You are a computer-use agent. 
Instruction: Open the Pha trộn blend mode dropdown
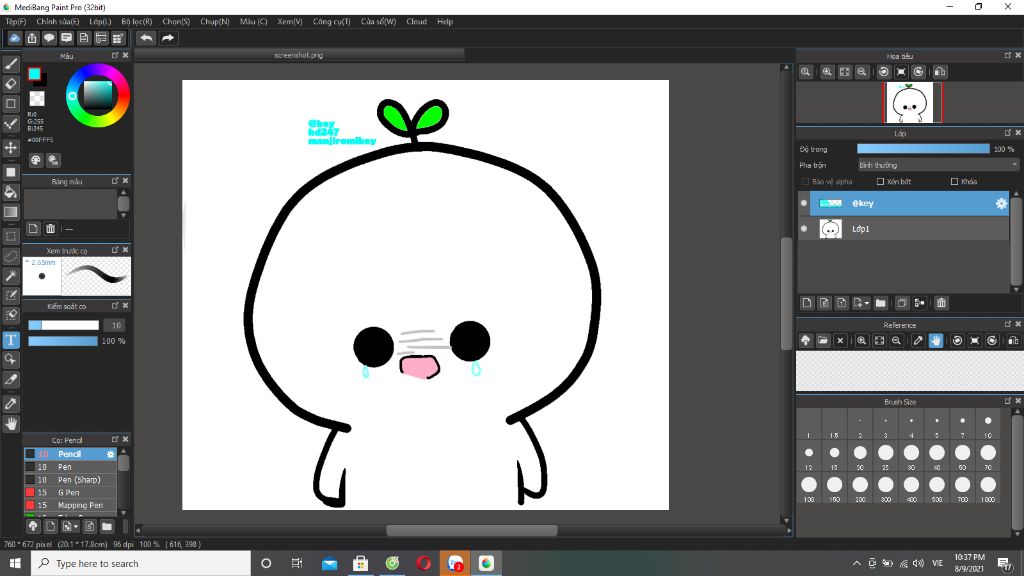point(937,165)
